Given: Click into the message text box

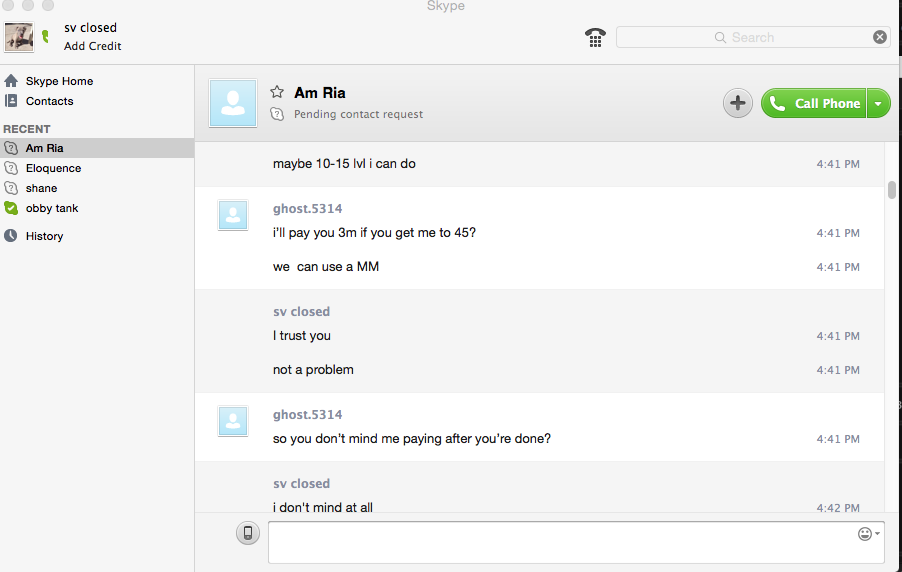Looking at the screenshot, I should pos(560,542).
